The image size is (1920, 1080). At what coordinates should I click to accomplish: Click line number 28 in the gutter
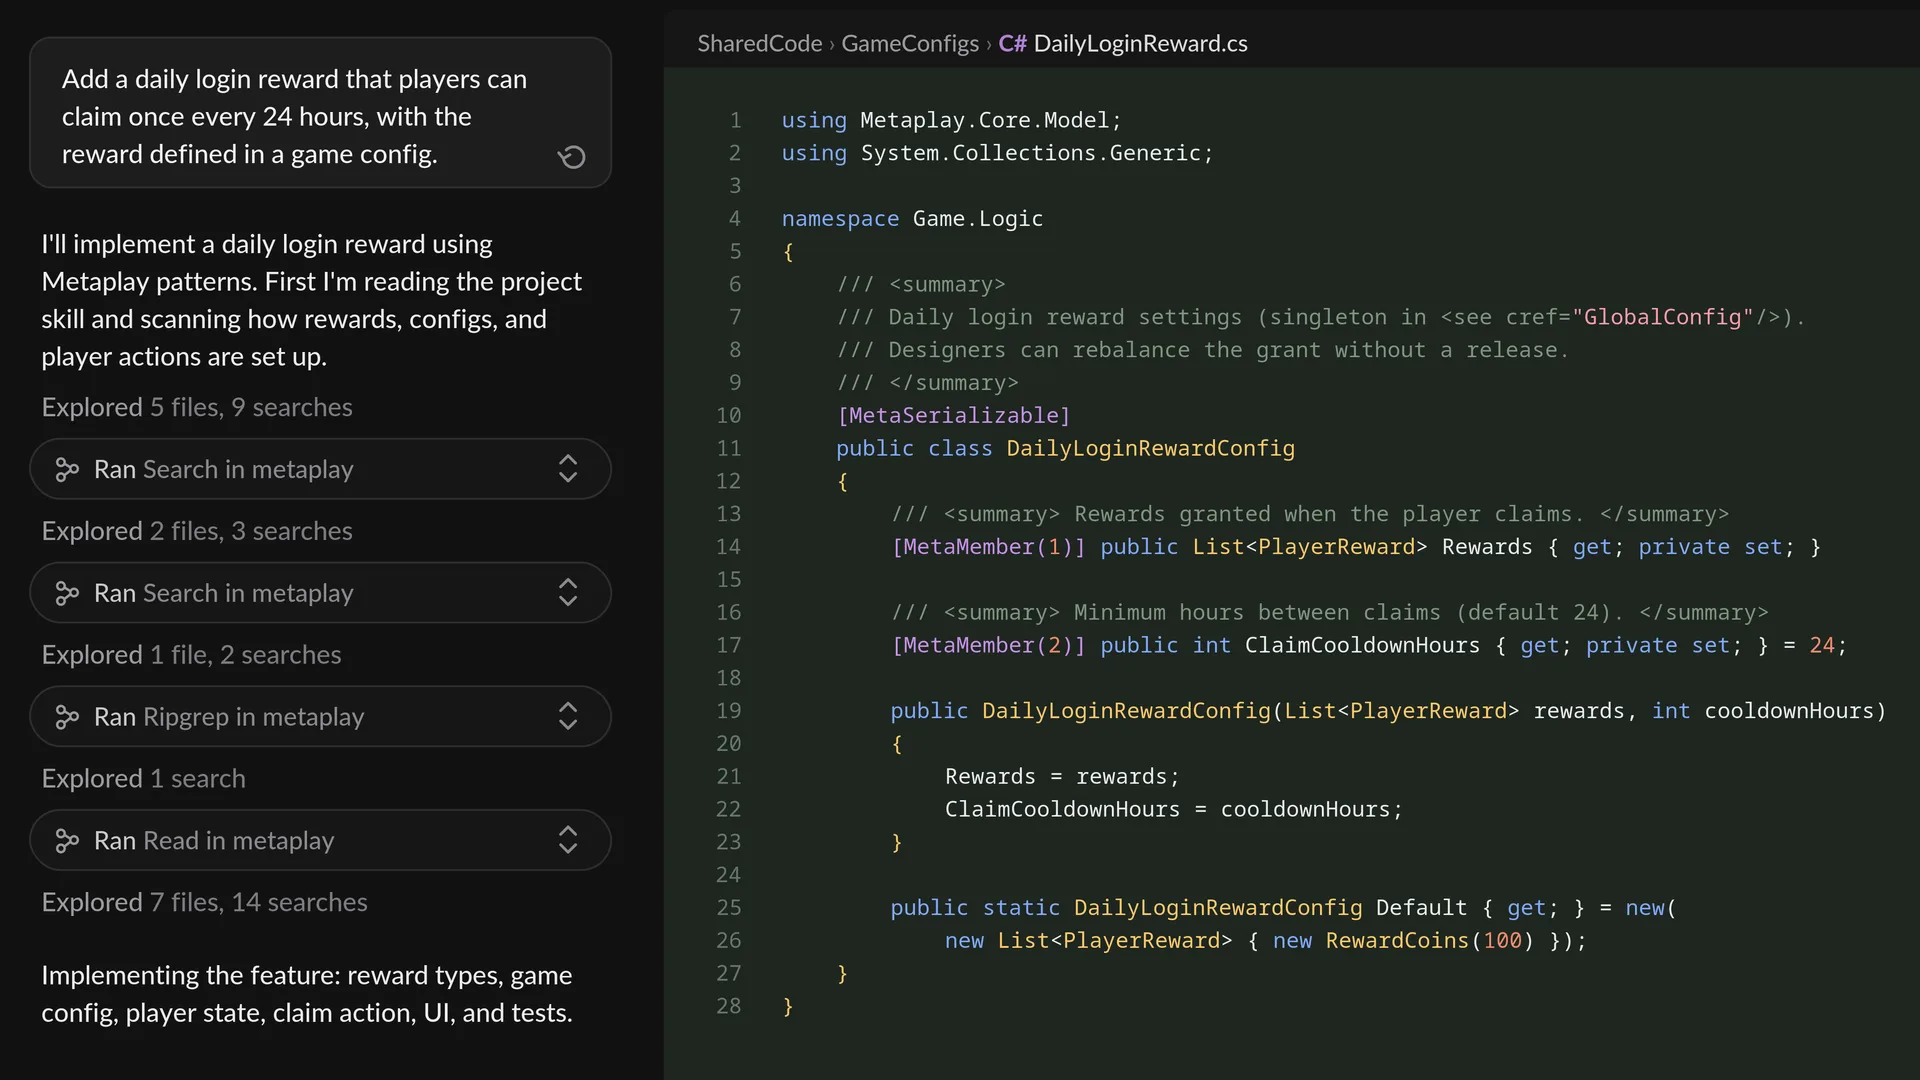click(729, 1006)
